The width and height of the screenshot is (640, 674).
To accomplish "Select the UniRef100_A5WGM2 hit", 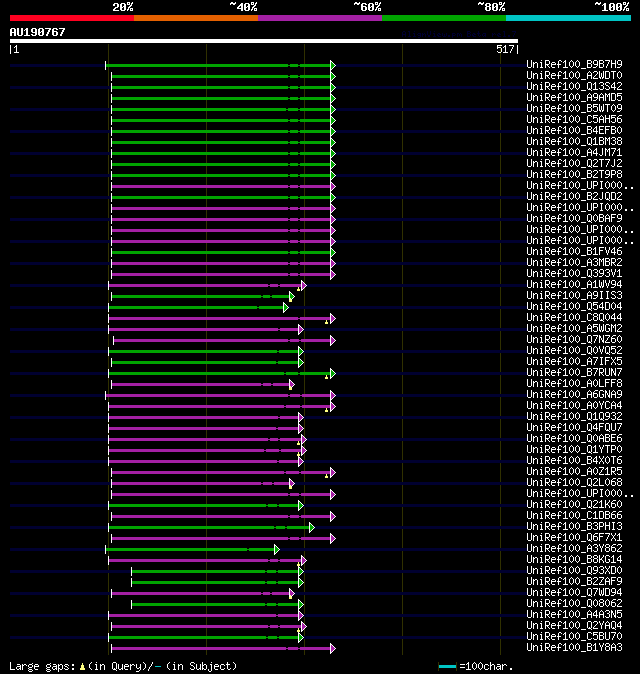I will [574, 328].
